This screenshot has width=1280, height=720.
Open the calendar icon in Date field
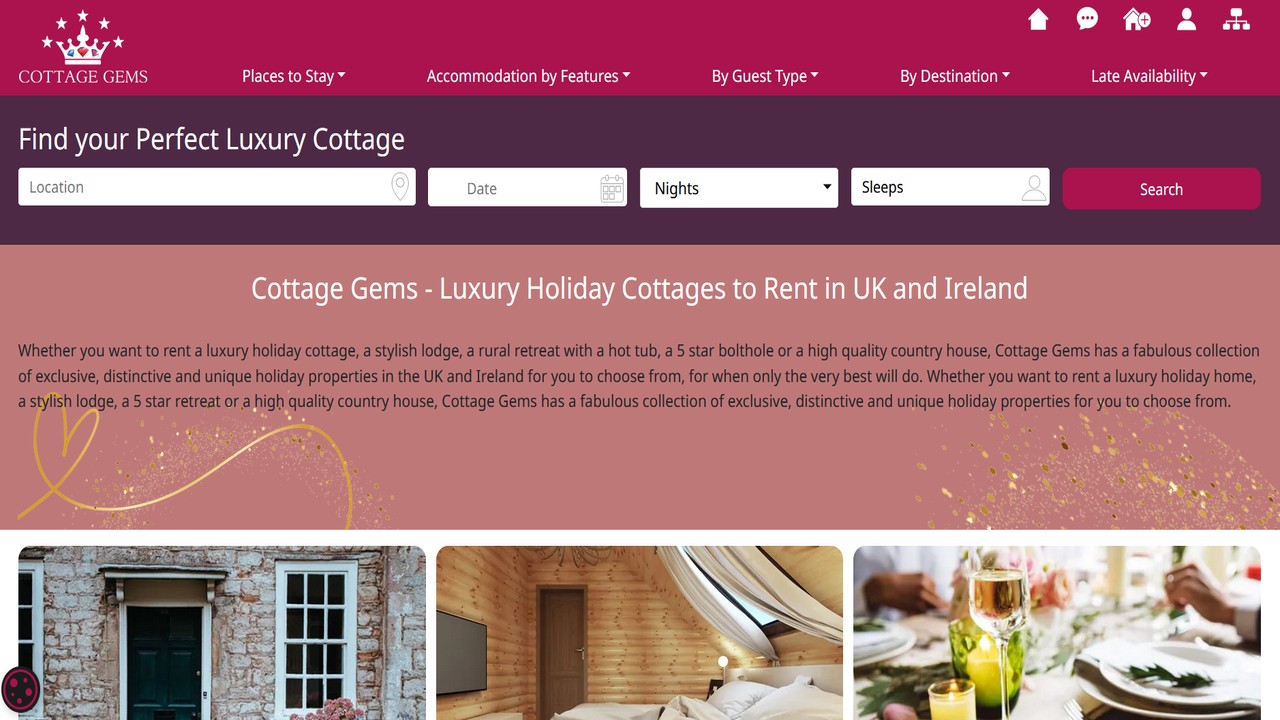[x=612, y=188]
